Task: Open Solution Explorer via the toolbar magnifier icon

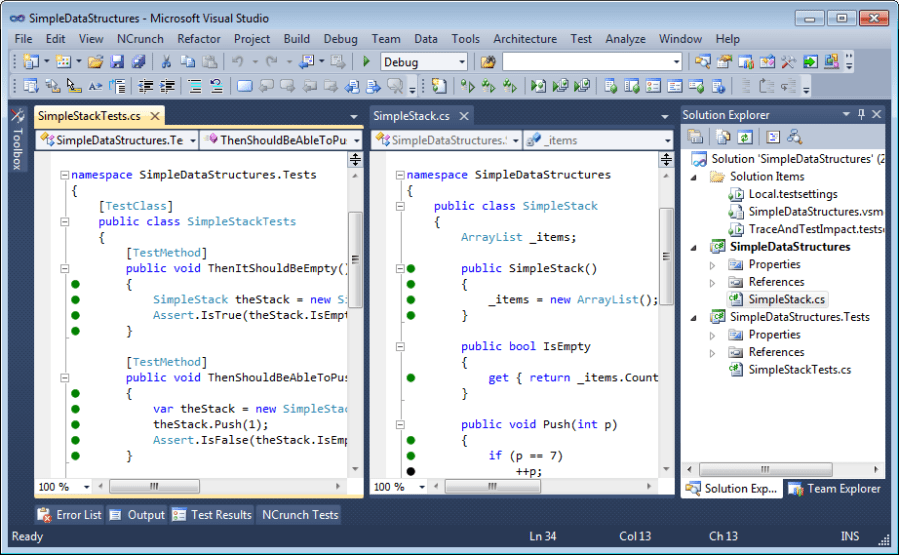Action: [x=702, y=61]
